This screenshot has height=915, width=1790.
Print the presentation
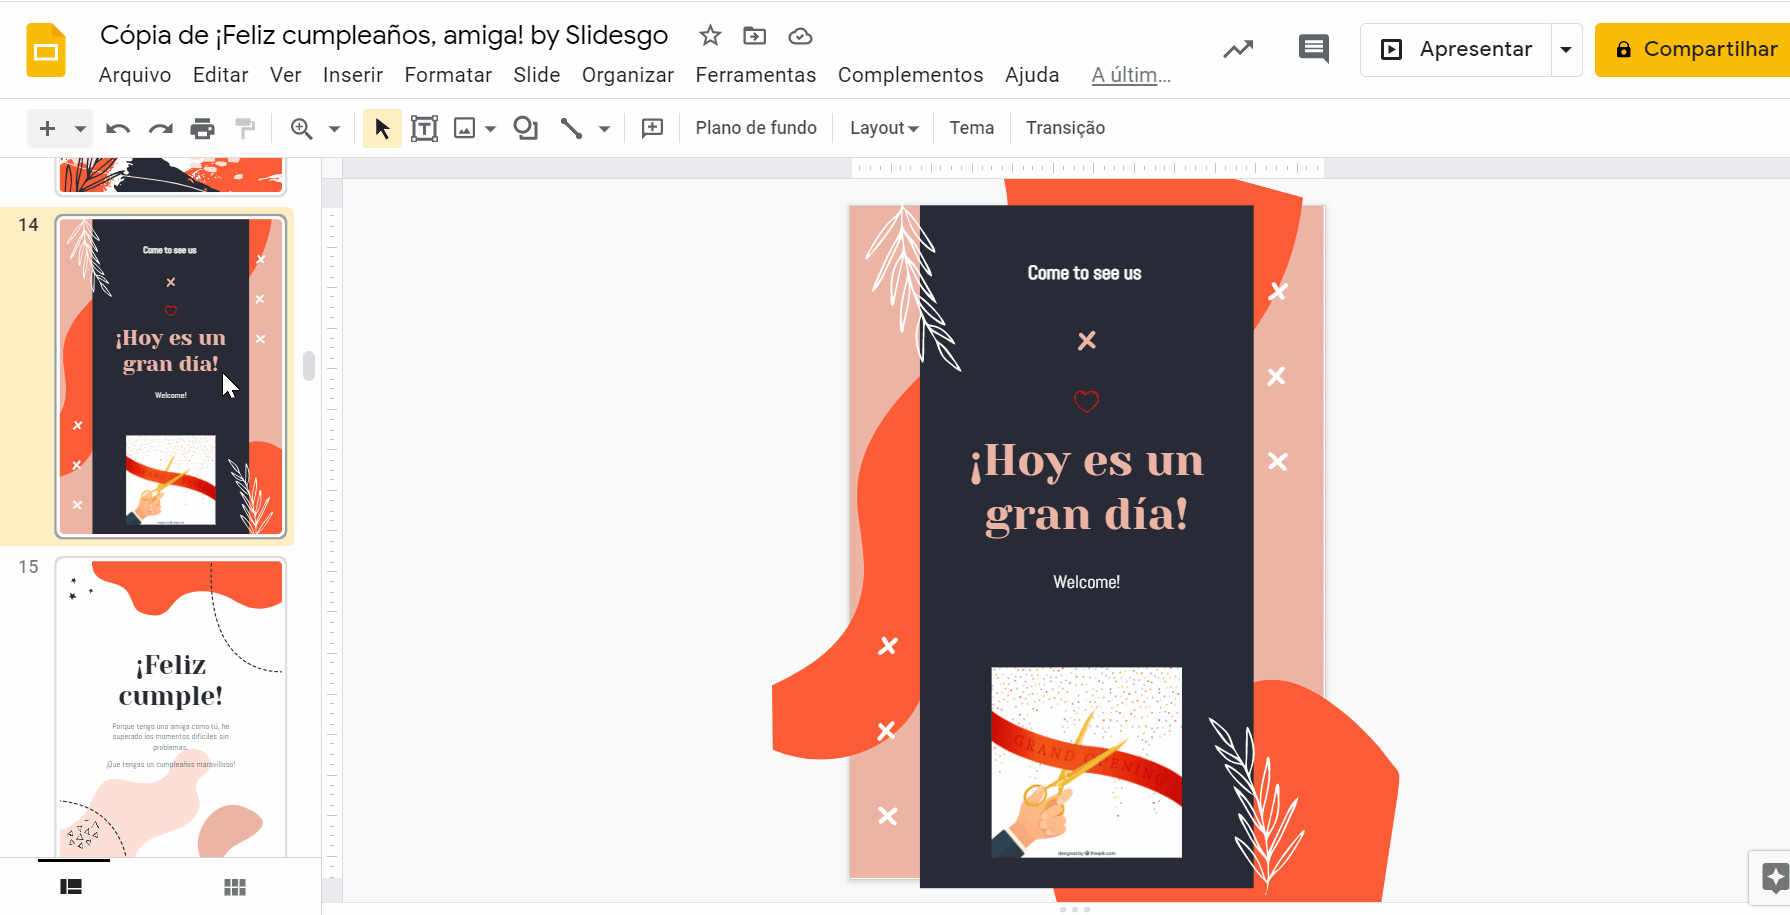(202, 128)
